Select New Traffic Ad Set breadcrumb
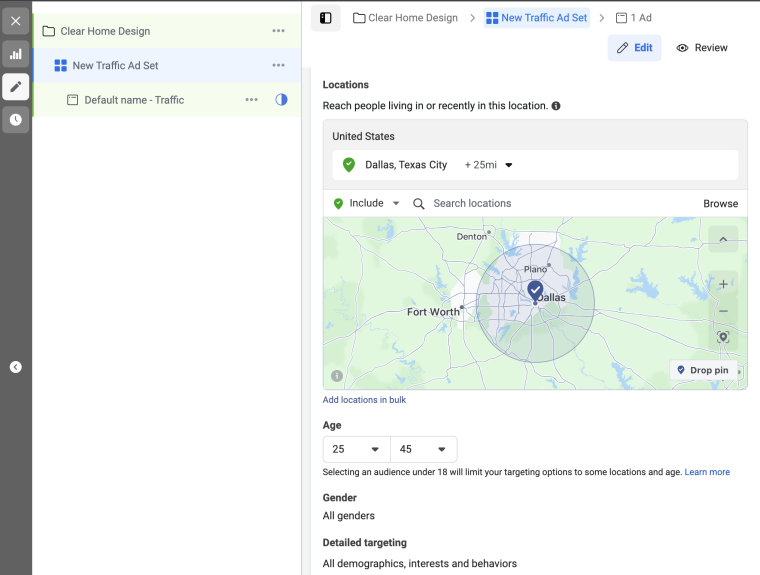 coord(537,18)
